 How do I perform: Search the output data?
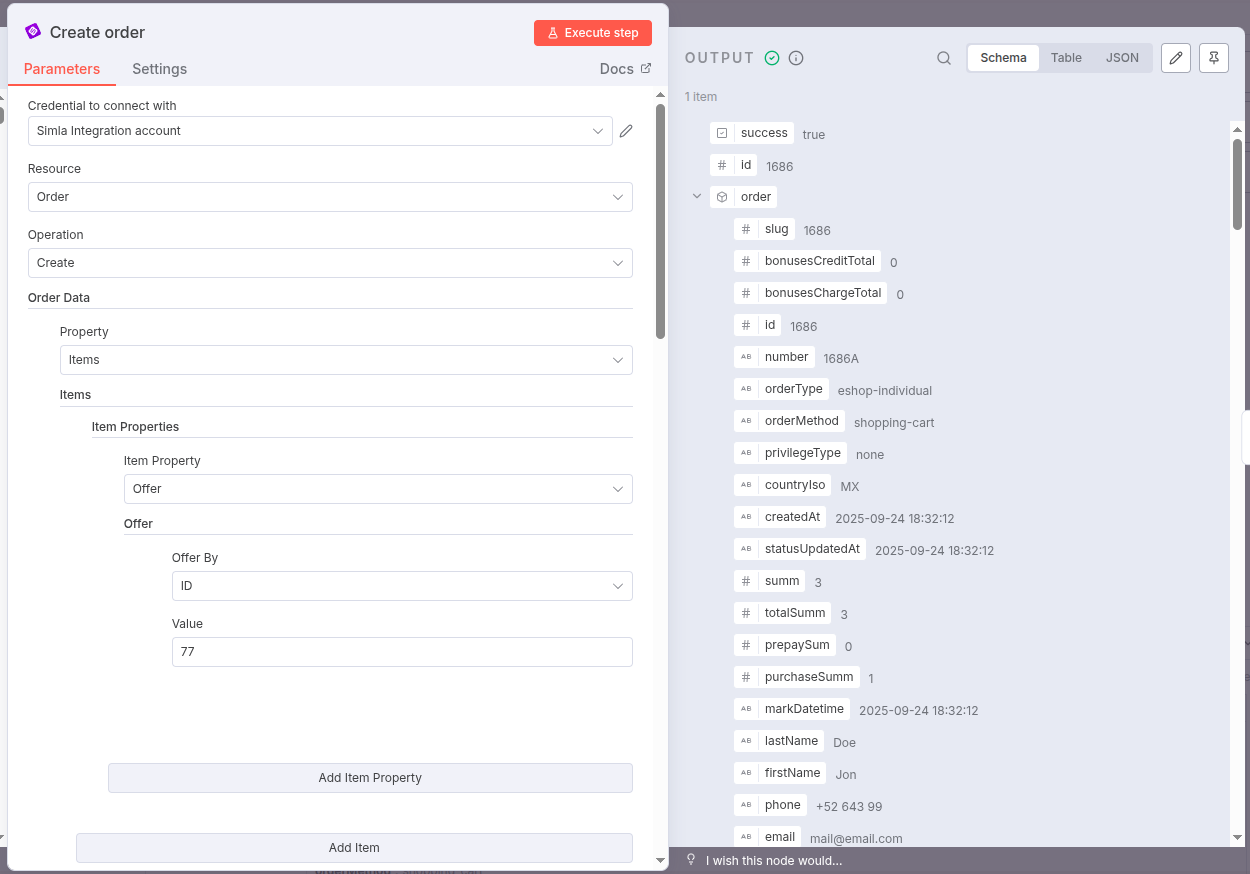[944, 58]
